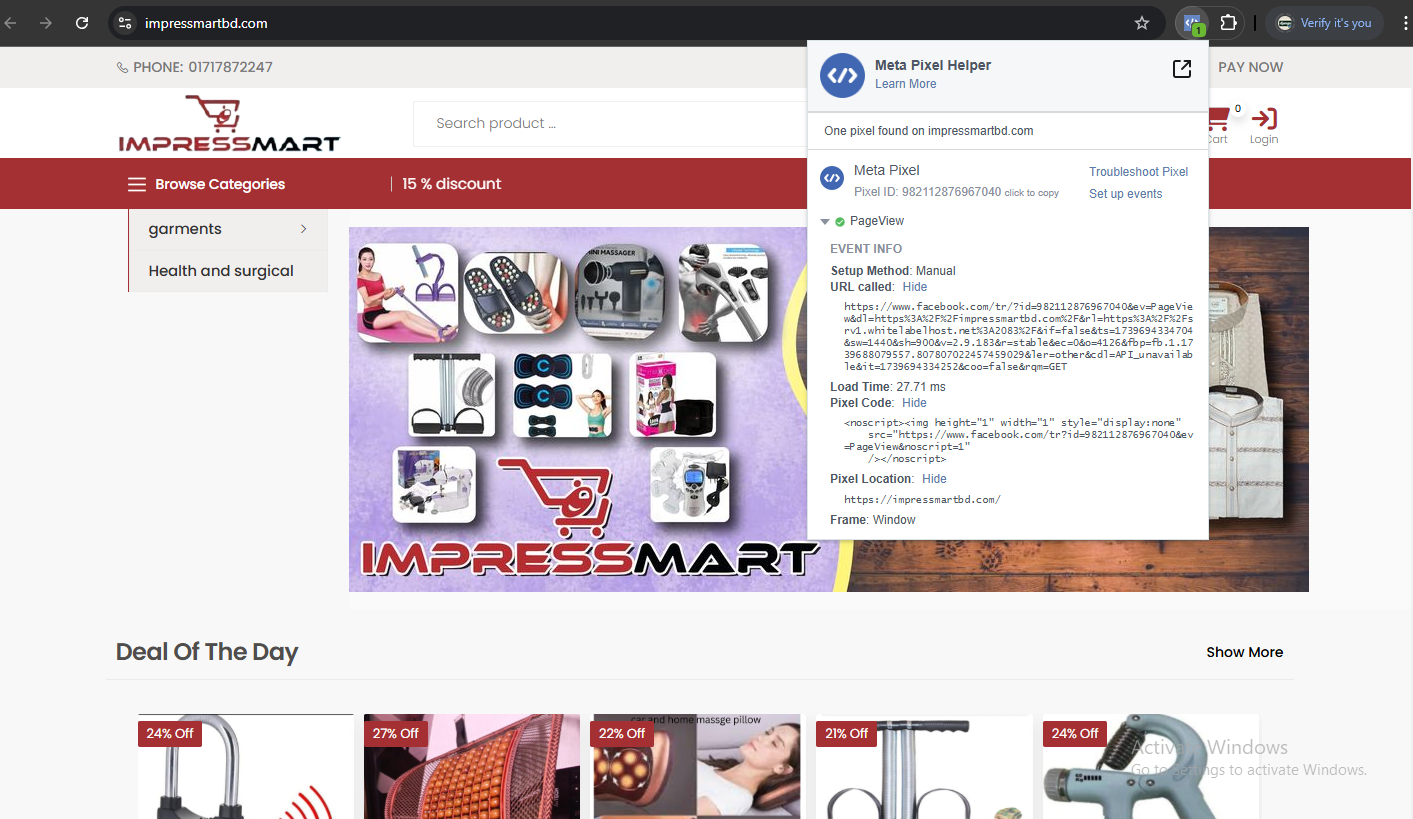Image resolution: width=1413 pixels, height=819 pixels.
Task: Click the Login icon in header
Action: 1263,125
